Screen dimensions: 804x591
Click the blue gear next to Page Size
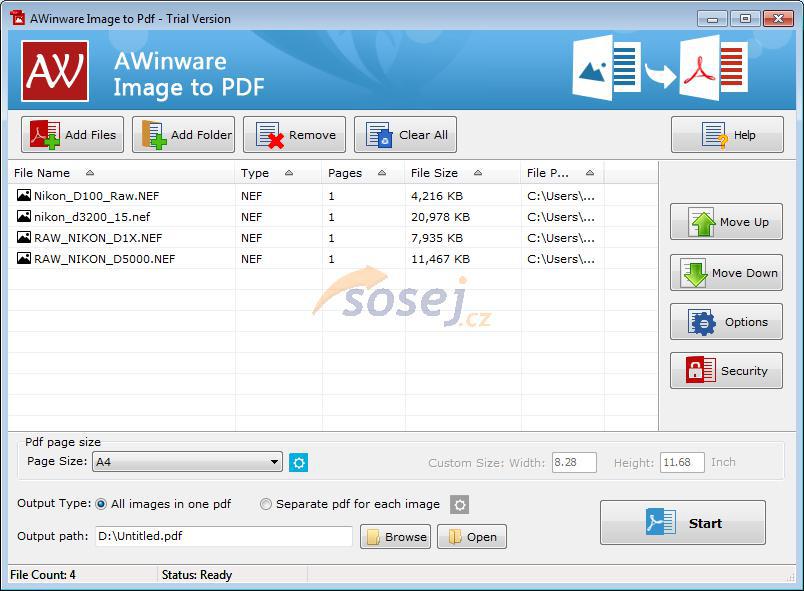(x=298, y=462)
